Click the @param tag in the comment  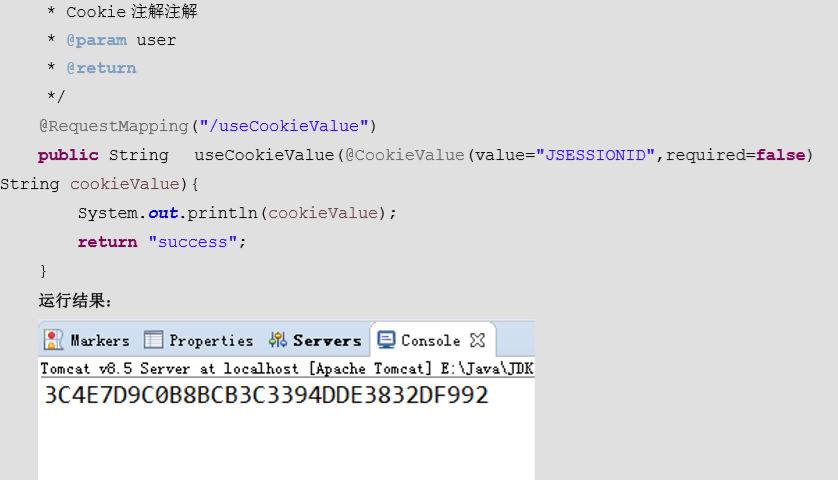[x=97, y=40]
